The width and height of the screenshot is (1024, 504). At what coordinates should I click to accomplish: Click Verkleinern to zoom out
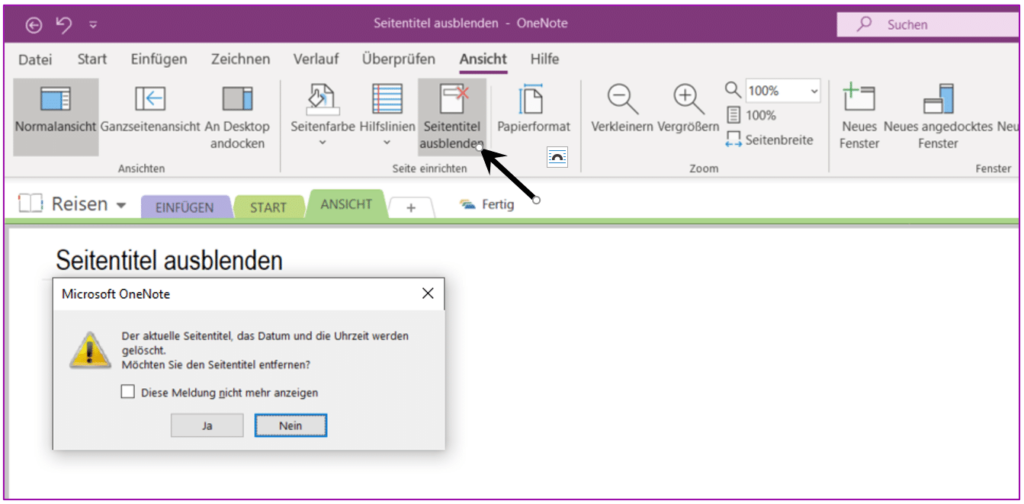click(x=622, y=109)
